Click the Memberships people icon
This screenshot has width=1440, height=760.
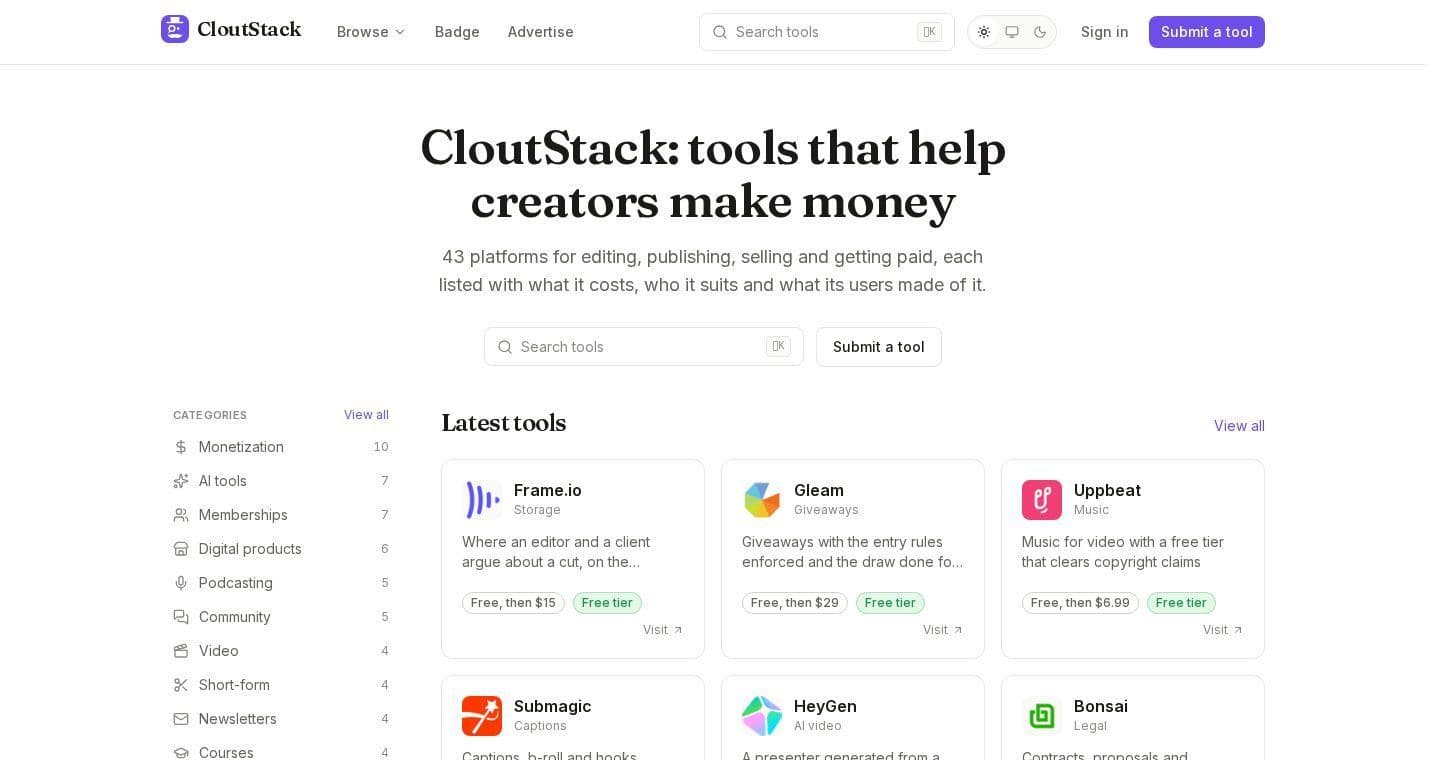click(x=181, y=515)
